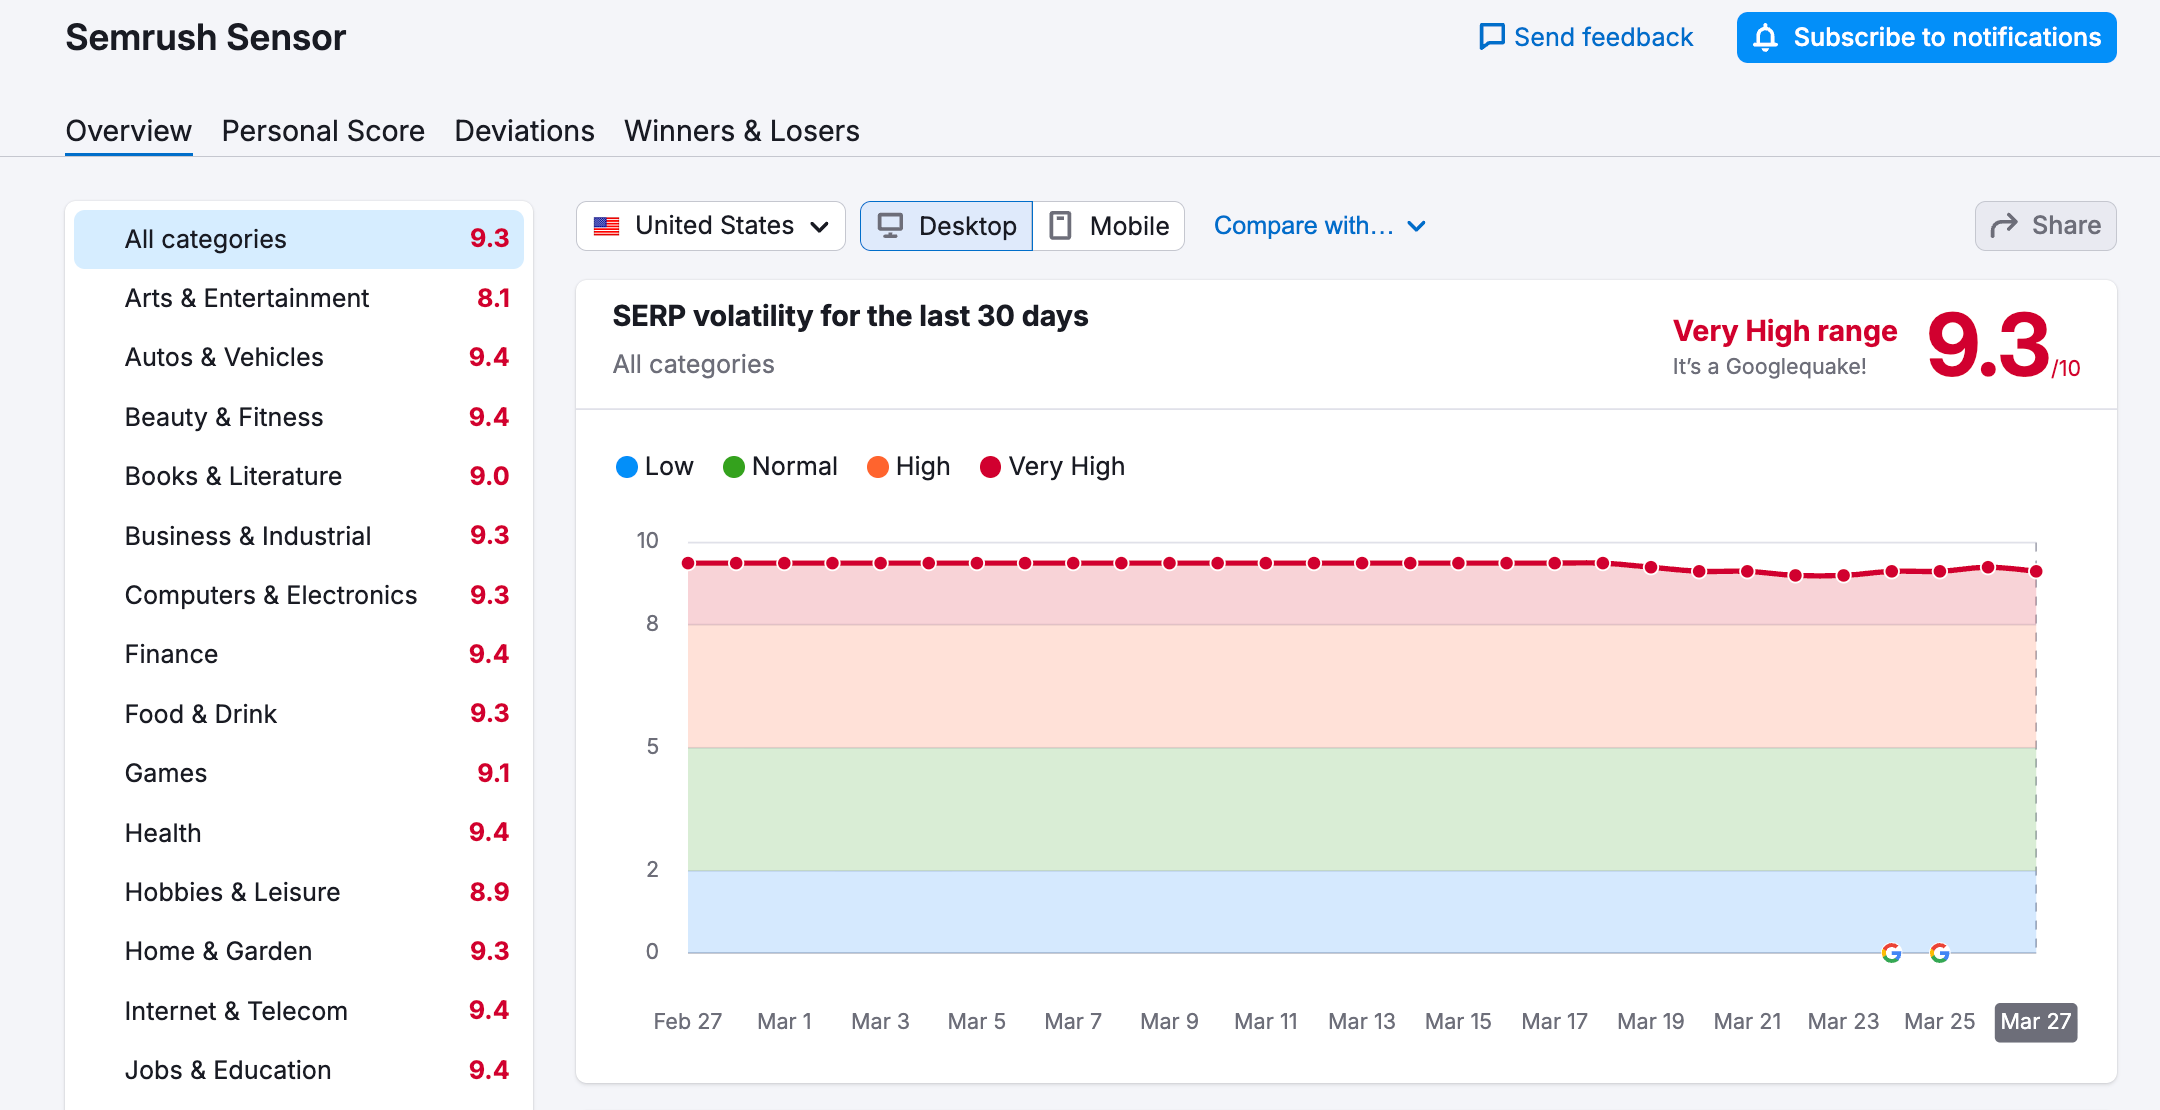Screen dimensions: 2160x1110
Task: Toggle the Very High legend series
Action: click(x=1053, y=467)
